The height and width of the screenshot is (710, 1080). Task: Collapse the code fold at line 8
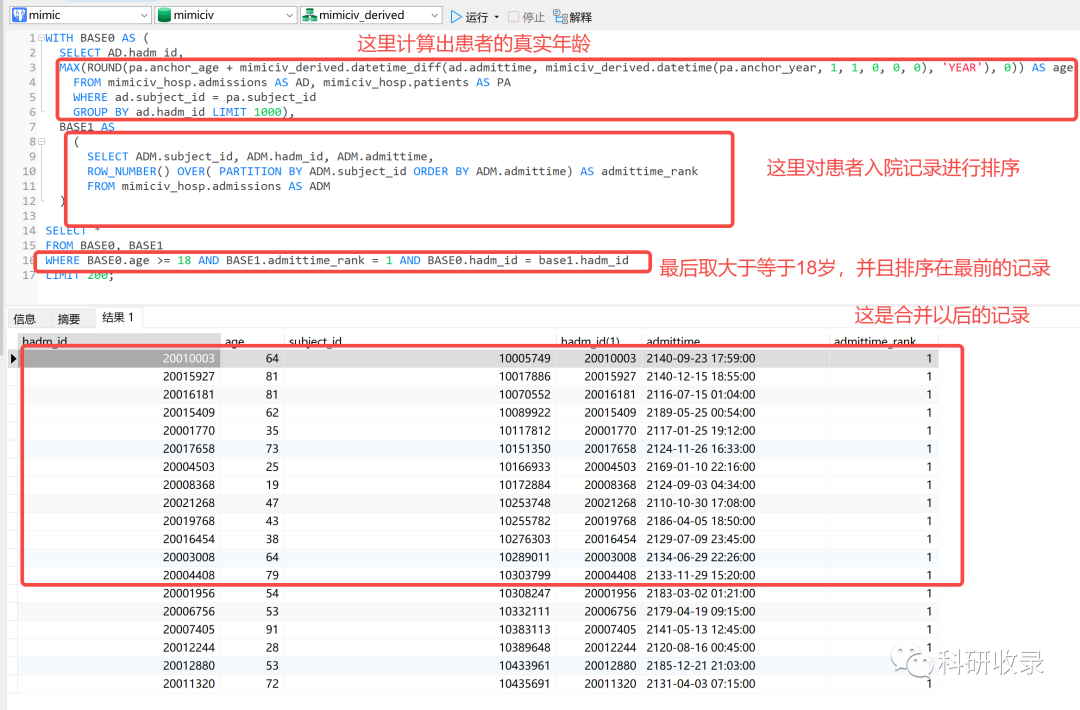pyautogui.click(x=41, y=142)
